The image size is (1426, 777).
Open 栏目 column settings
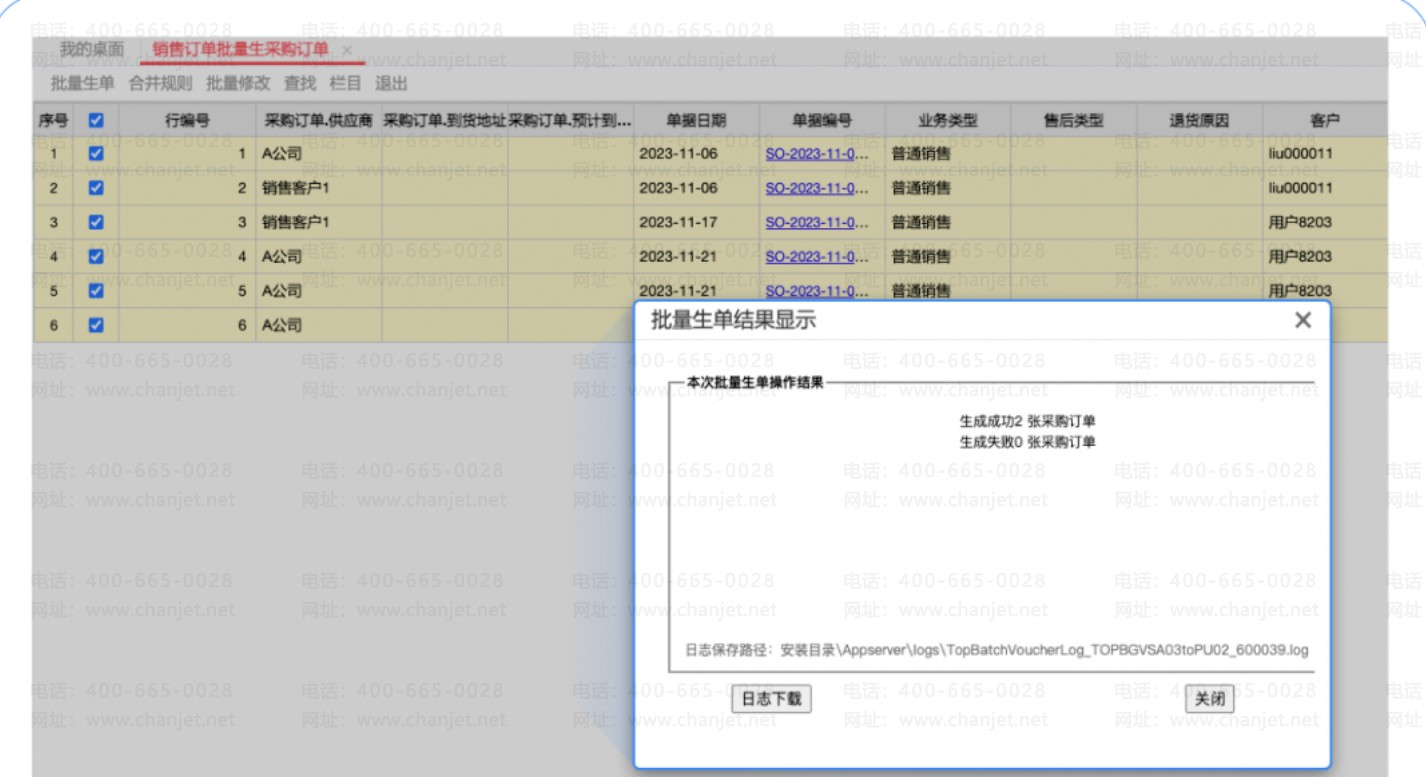click(x=346, y=83)
